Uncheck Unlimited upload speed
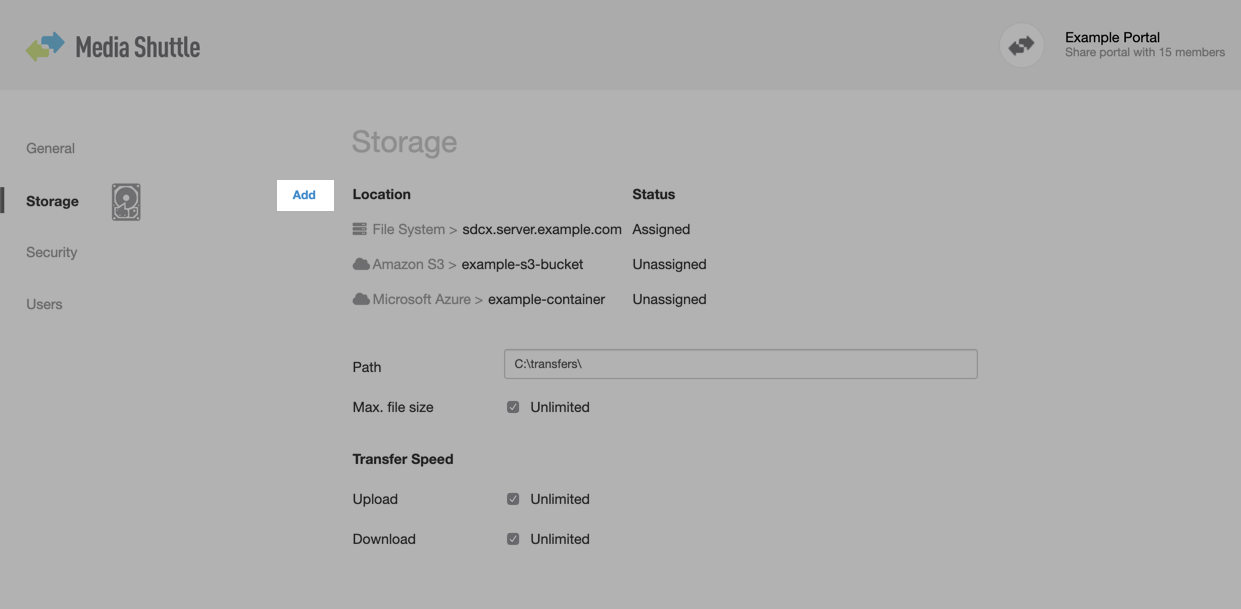The width and height of the screenshot is (1241, 609). point(513,499)
